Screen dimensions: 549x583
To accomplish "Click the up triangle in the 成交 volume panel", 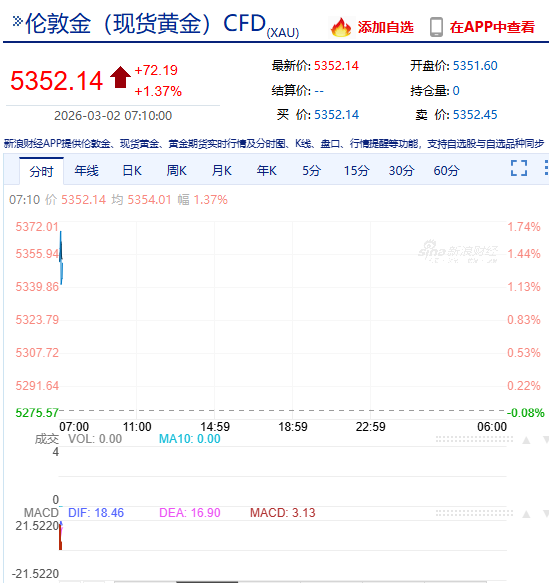I will coord(526,441).
